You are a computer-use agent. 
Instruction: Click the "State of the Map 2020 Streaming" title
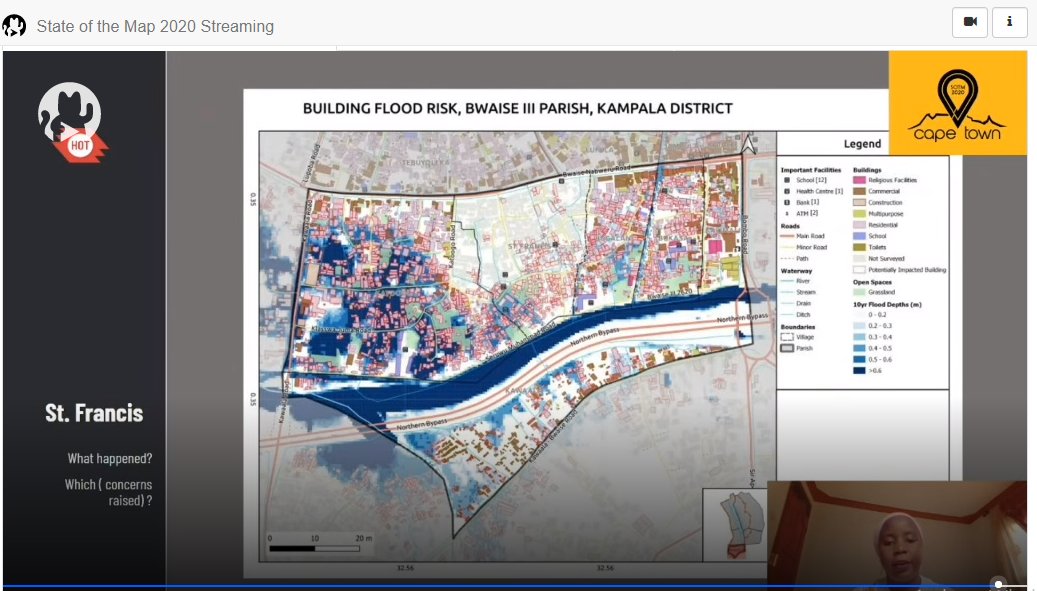click(155, 26)
